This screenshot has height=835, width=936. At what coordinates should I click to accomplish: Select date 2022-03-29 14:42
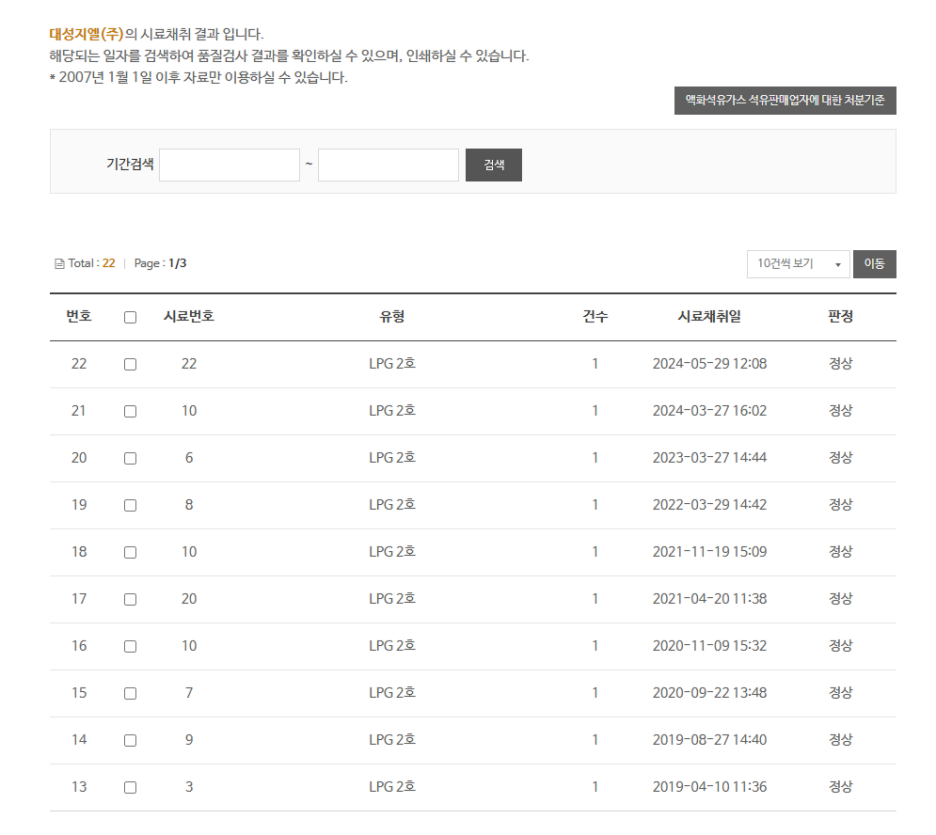[x=709, y=505]
